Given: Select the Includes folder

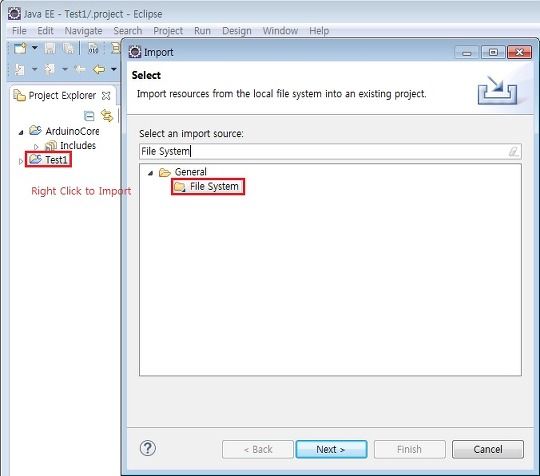Looking at the screenshot, I should pyautogui.click(x=70, y=146).
